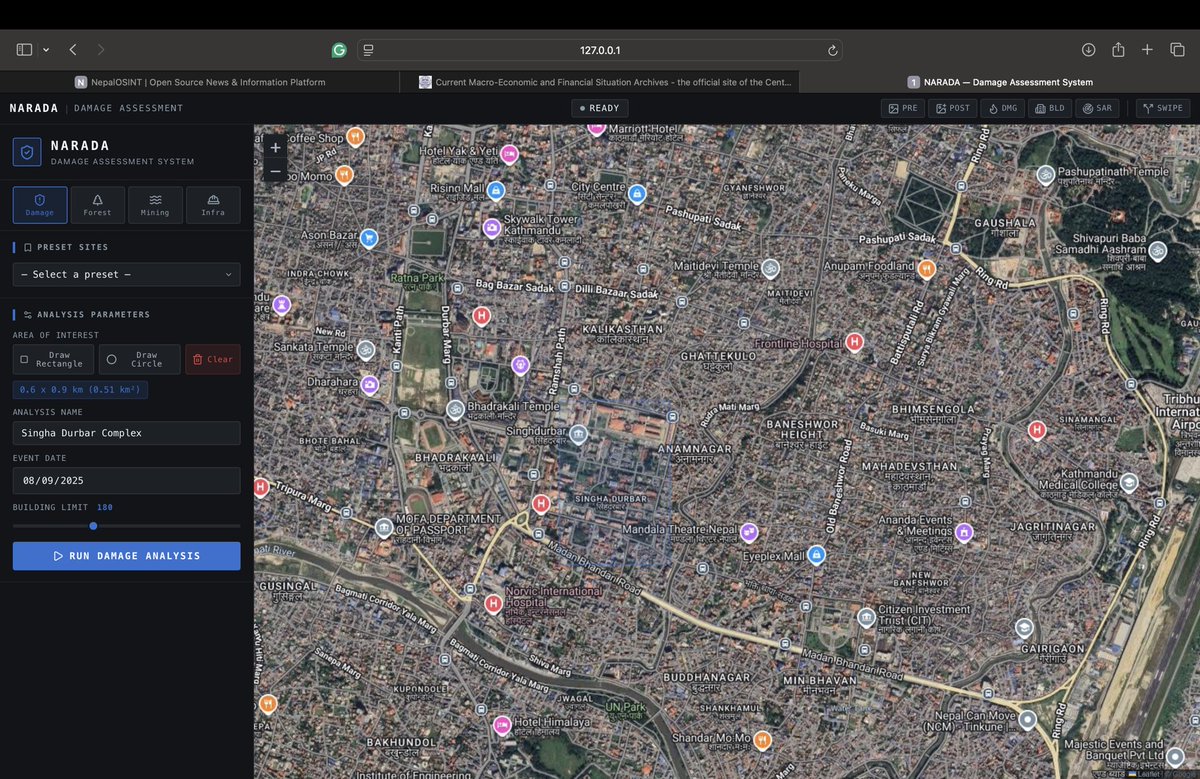Click the 0.6 x 0.9 km area readout
The width and height of the screenshot is (1200, 779).
pos(80,390)
